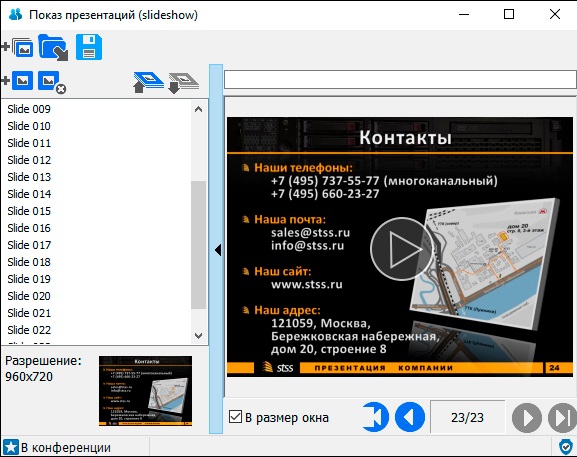Go to next slide button
The width and height of the screenshot is (577, 457).
point(527,418)
